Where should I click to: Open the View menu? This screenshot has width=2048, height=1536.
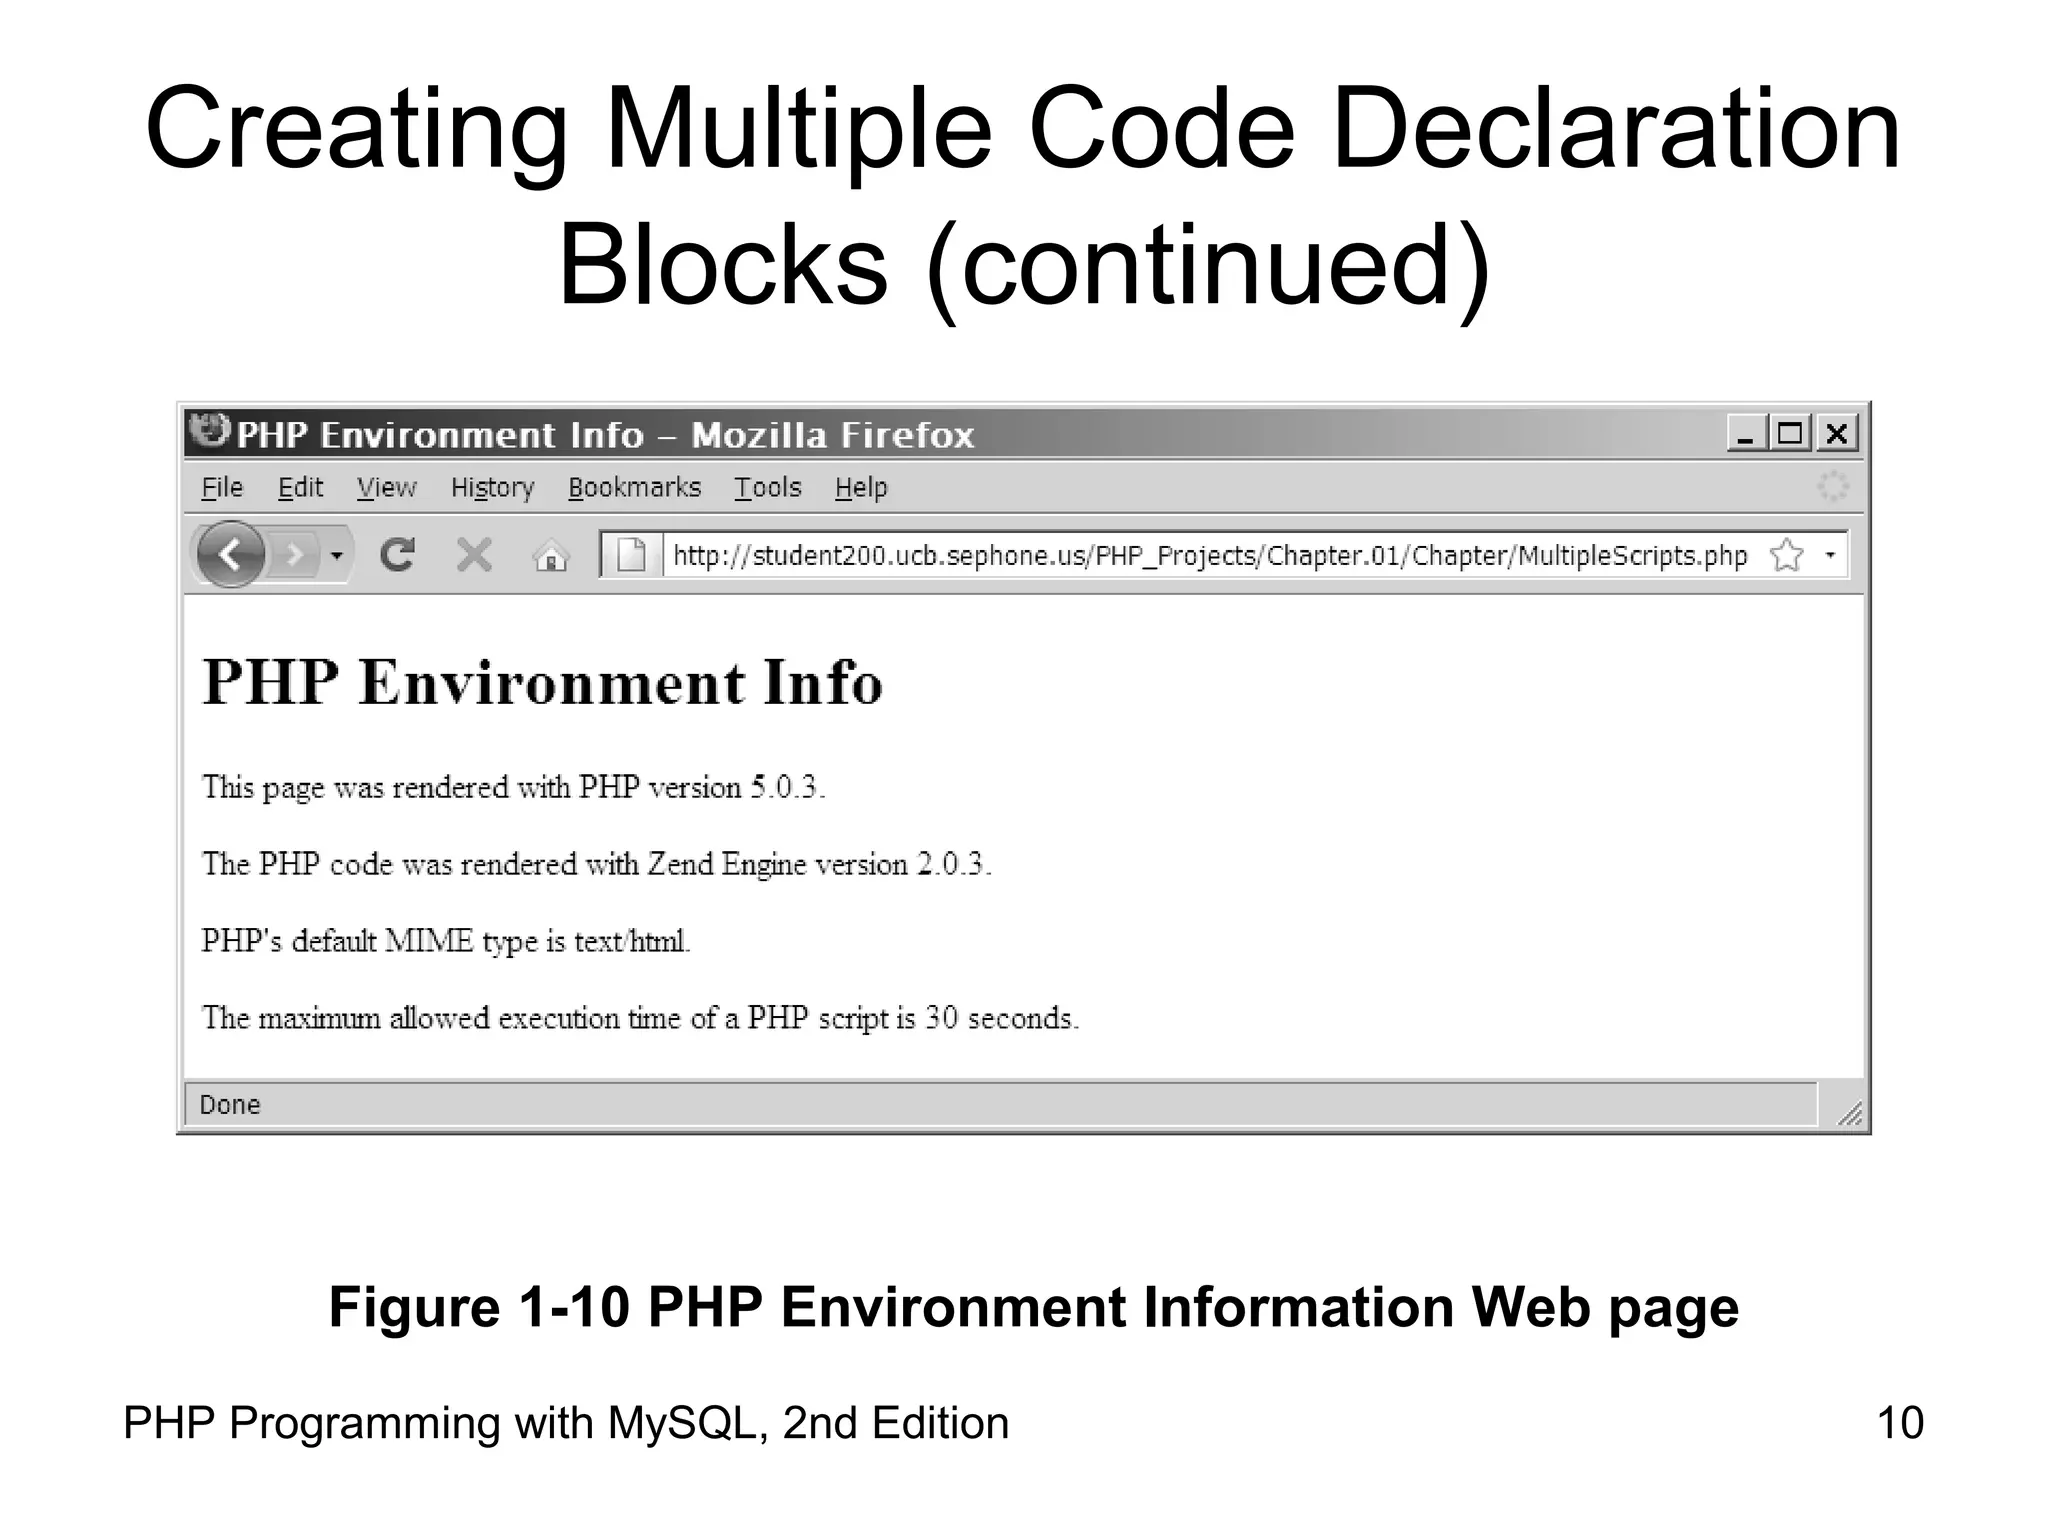[386, 488]
